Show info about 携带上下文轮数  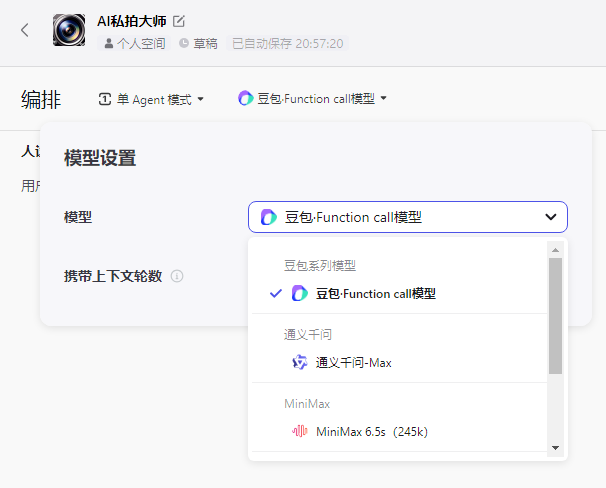(x=177, y=276)
